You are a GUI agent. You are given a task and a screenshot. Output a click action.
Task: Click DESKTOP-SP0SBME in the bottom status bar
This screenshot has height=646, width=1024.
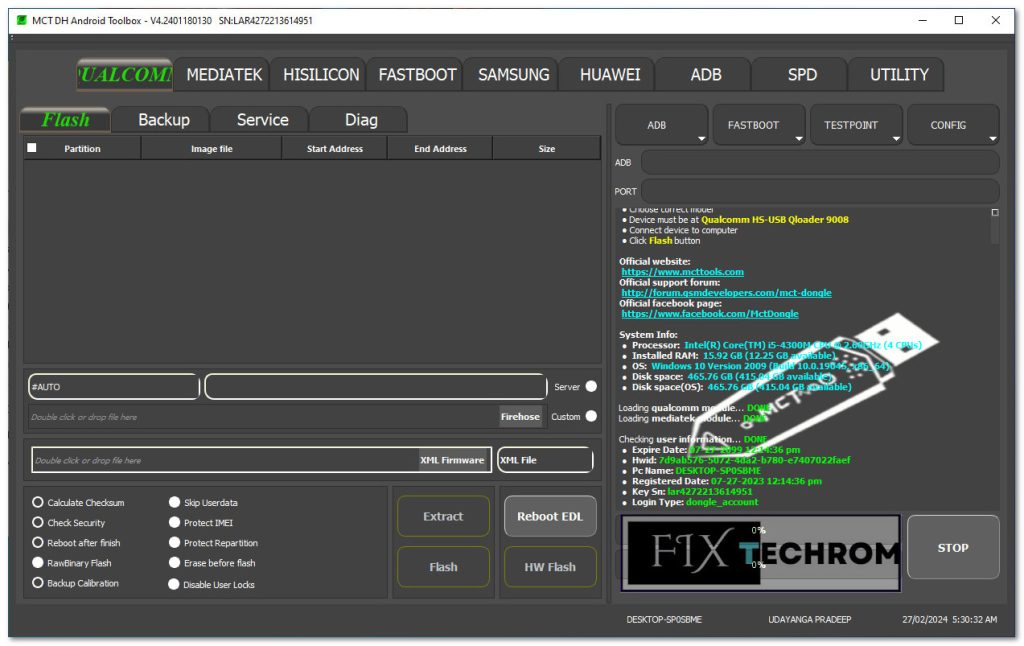click(664, 619)
